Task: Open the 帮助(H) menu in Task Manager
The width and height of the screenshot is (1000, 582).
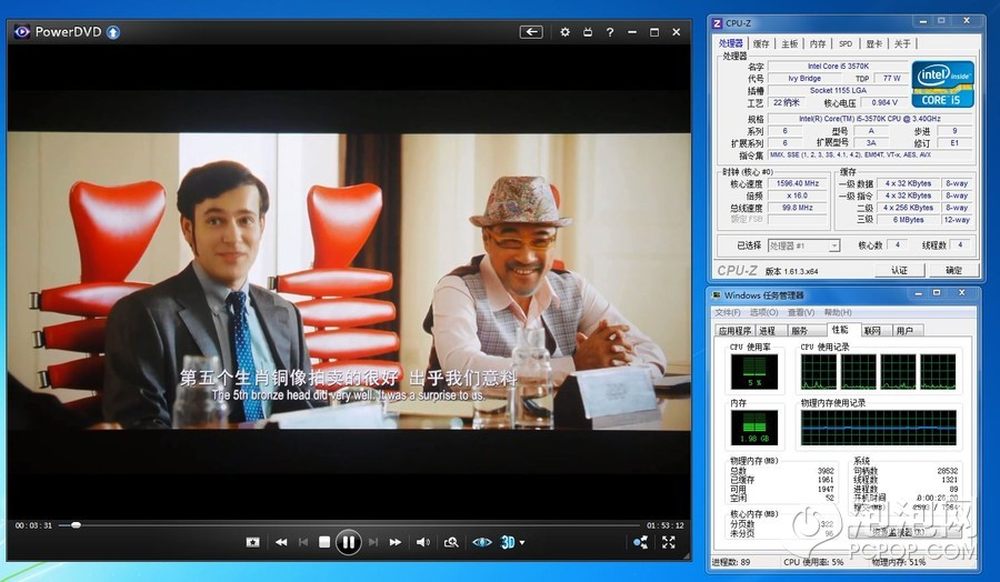Action: pyautogui.click(x=838, y=312)
